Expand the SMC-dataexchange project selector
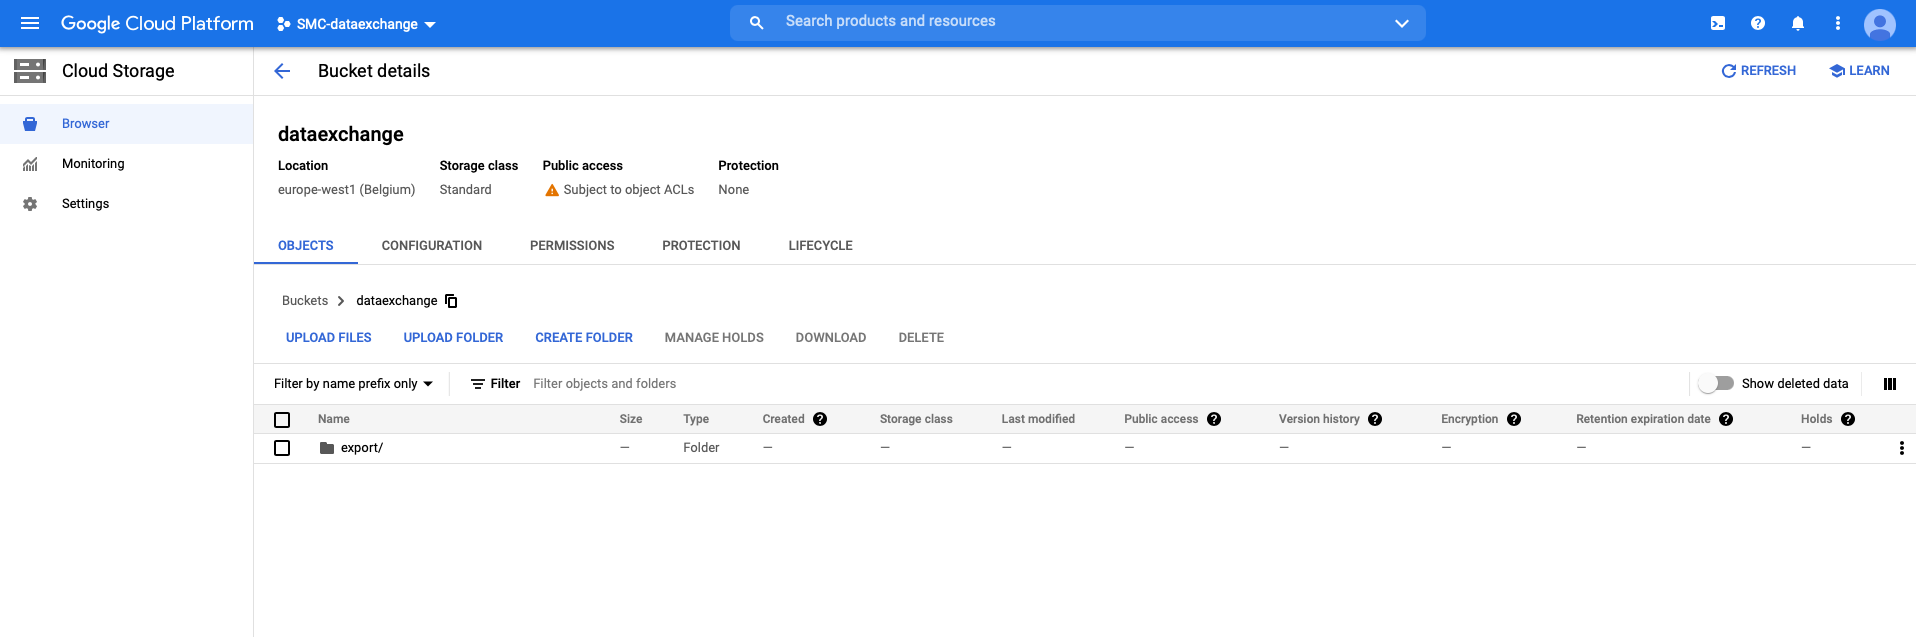This screenshot has width=1916, height=637. pos(357,24)
